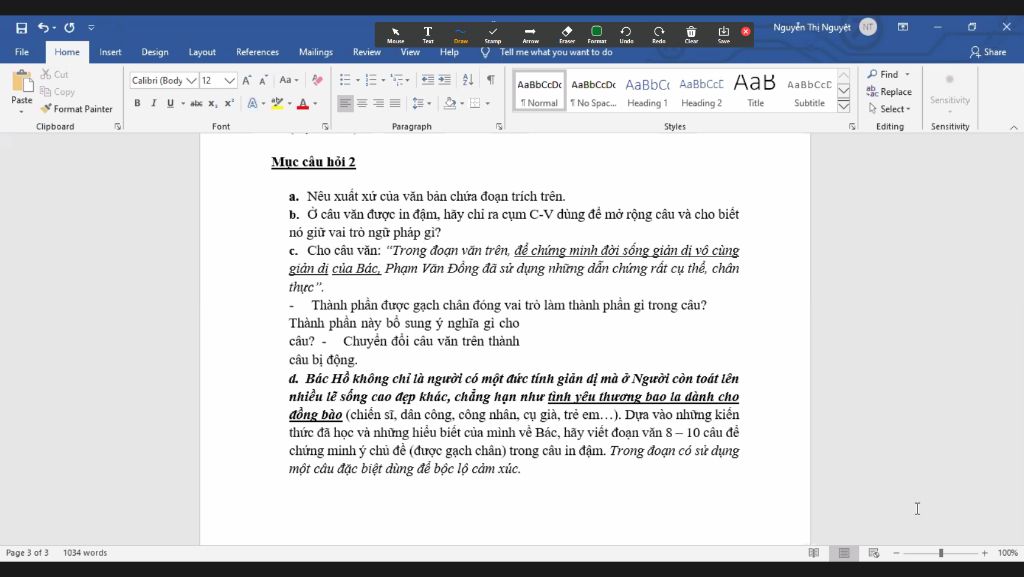1024x577 pixels.
Task: Save the document with the floppy icon
Action: (22, 27)
